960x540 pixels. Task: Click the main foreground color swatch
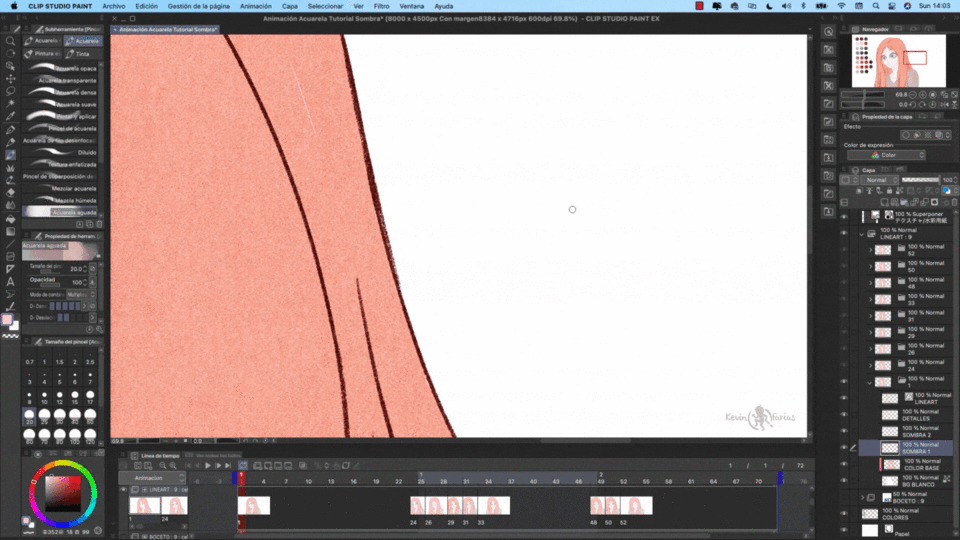tap(7, 320)
